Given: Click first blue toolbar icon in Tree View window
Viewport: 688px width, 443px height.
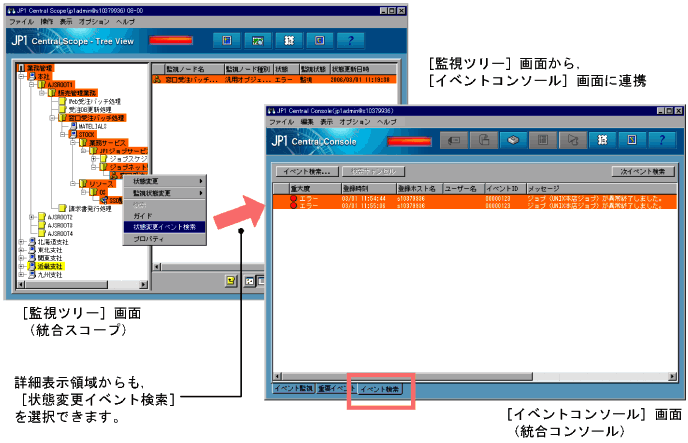Looking at the screenshot, I should (227, 41).
